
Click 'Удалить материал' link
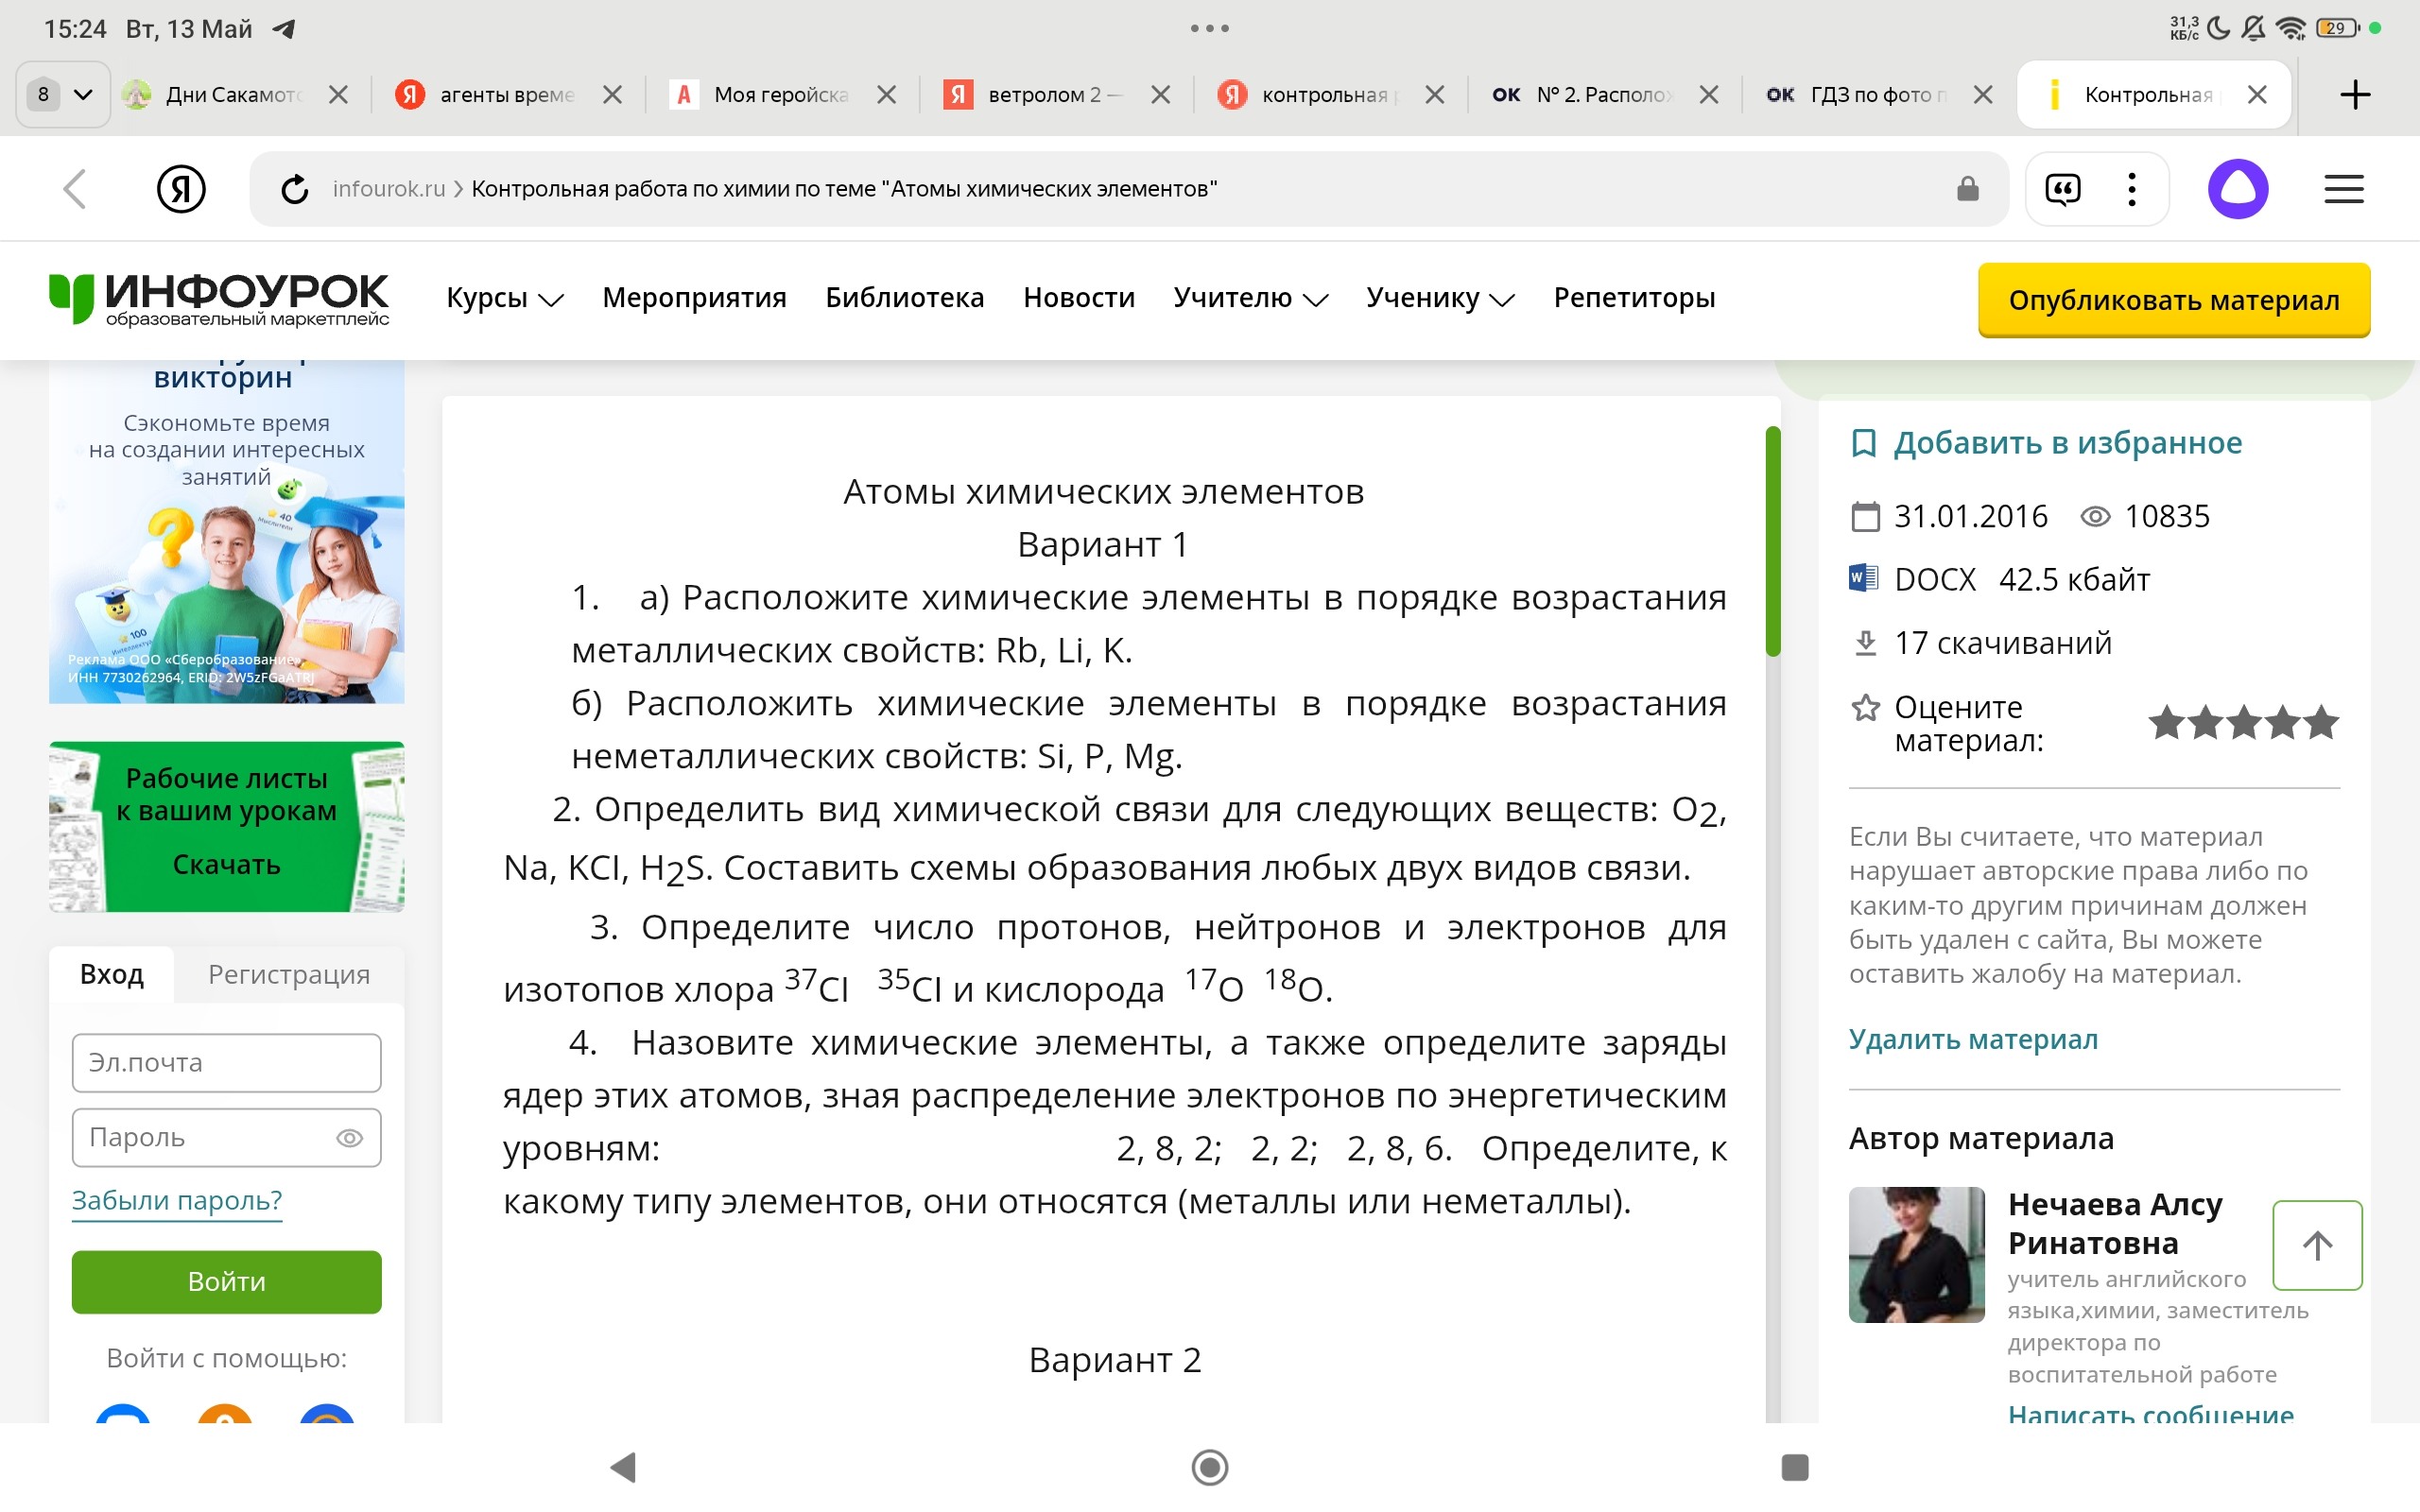point(1973,1039)
